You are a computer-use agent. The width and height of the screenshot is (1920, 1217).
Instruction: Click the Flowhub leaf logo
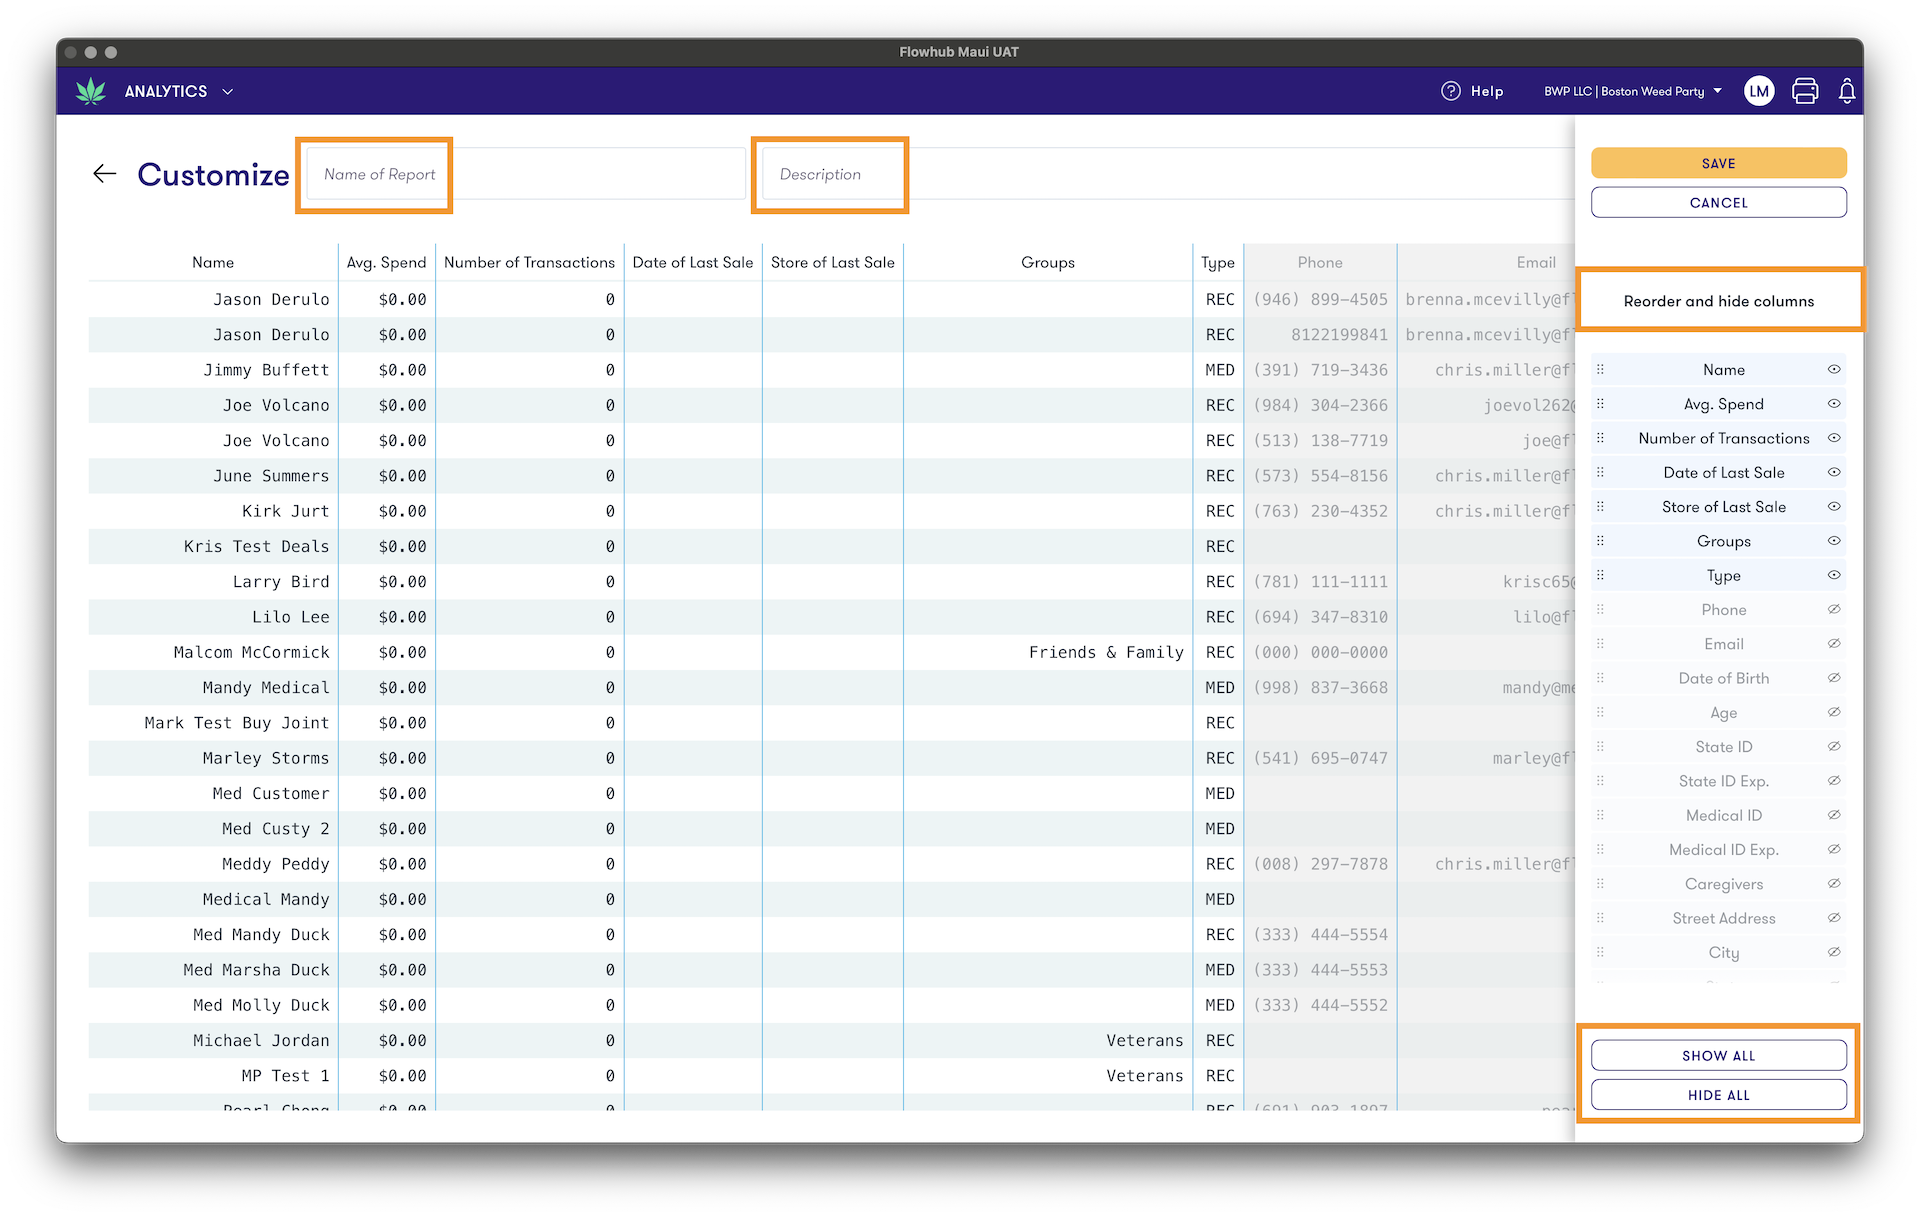pos(91,91)
